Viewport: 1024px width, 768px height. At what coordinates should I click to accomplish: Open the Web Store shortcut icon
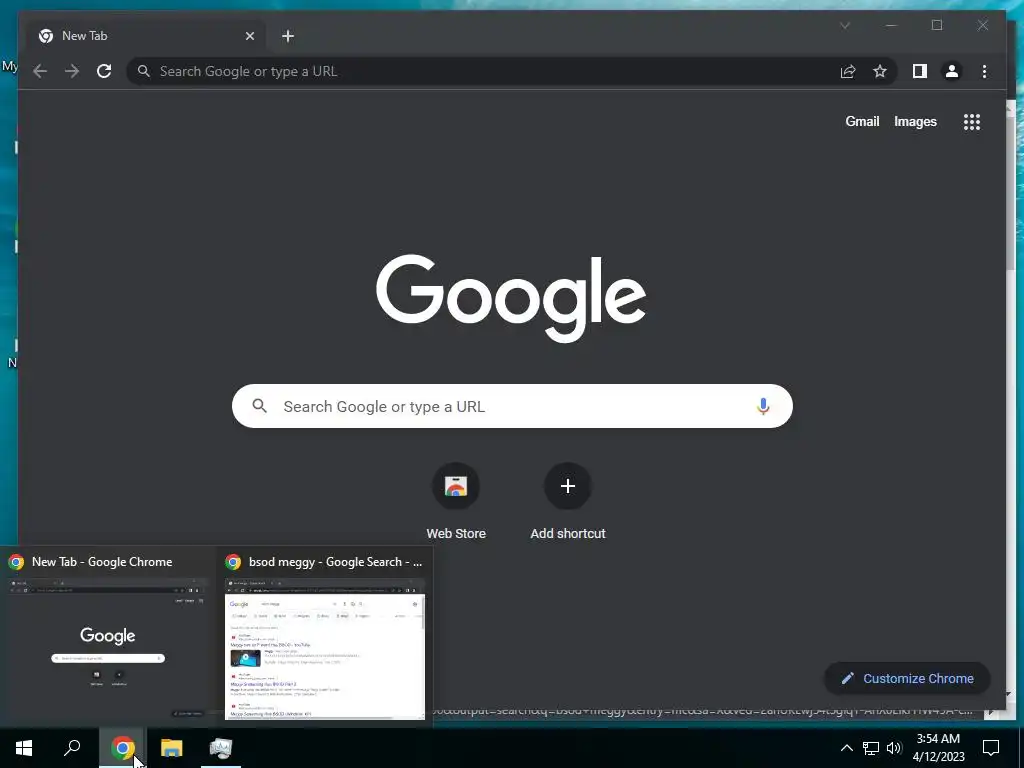[456, 486]
